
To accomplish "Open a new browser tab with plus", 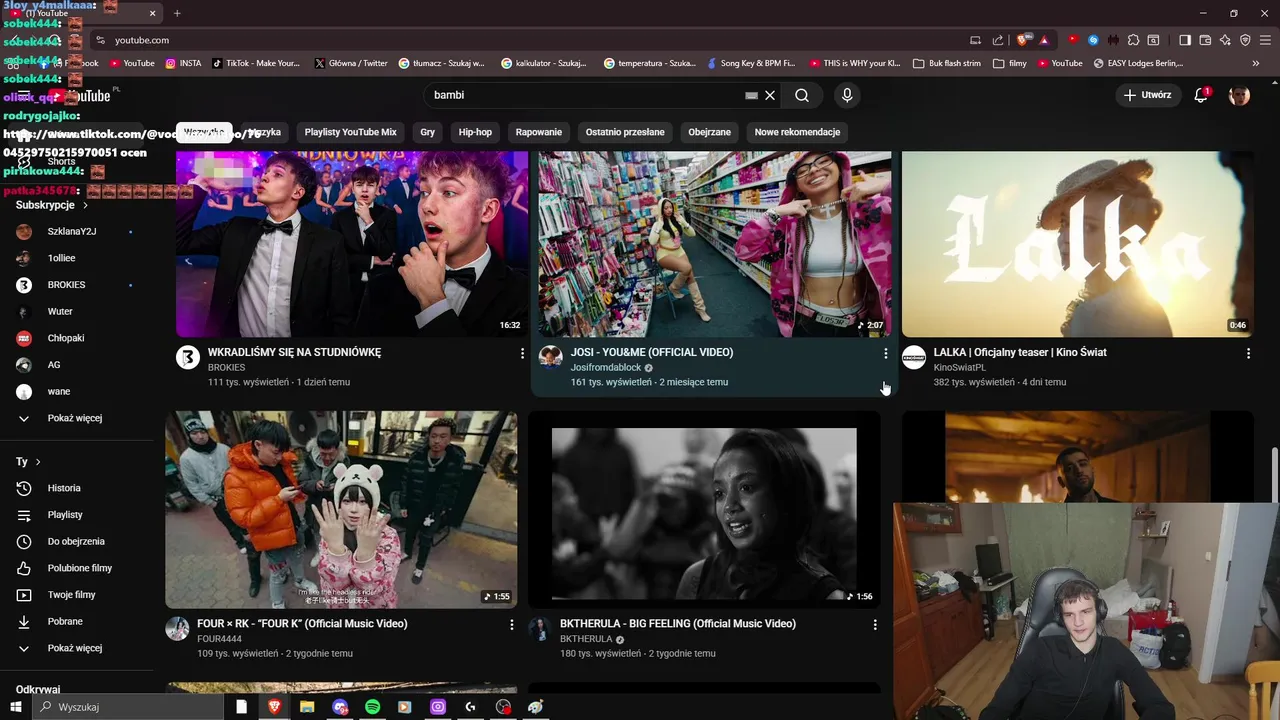I will click(177, 13).
